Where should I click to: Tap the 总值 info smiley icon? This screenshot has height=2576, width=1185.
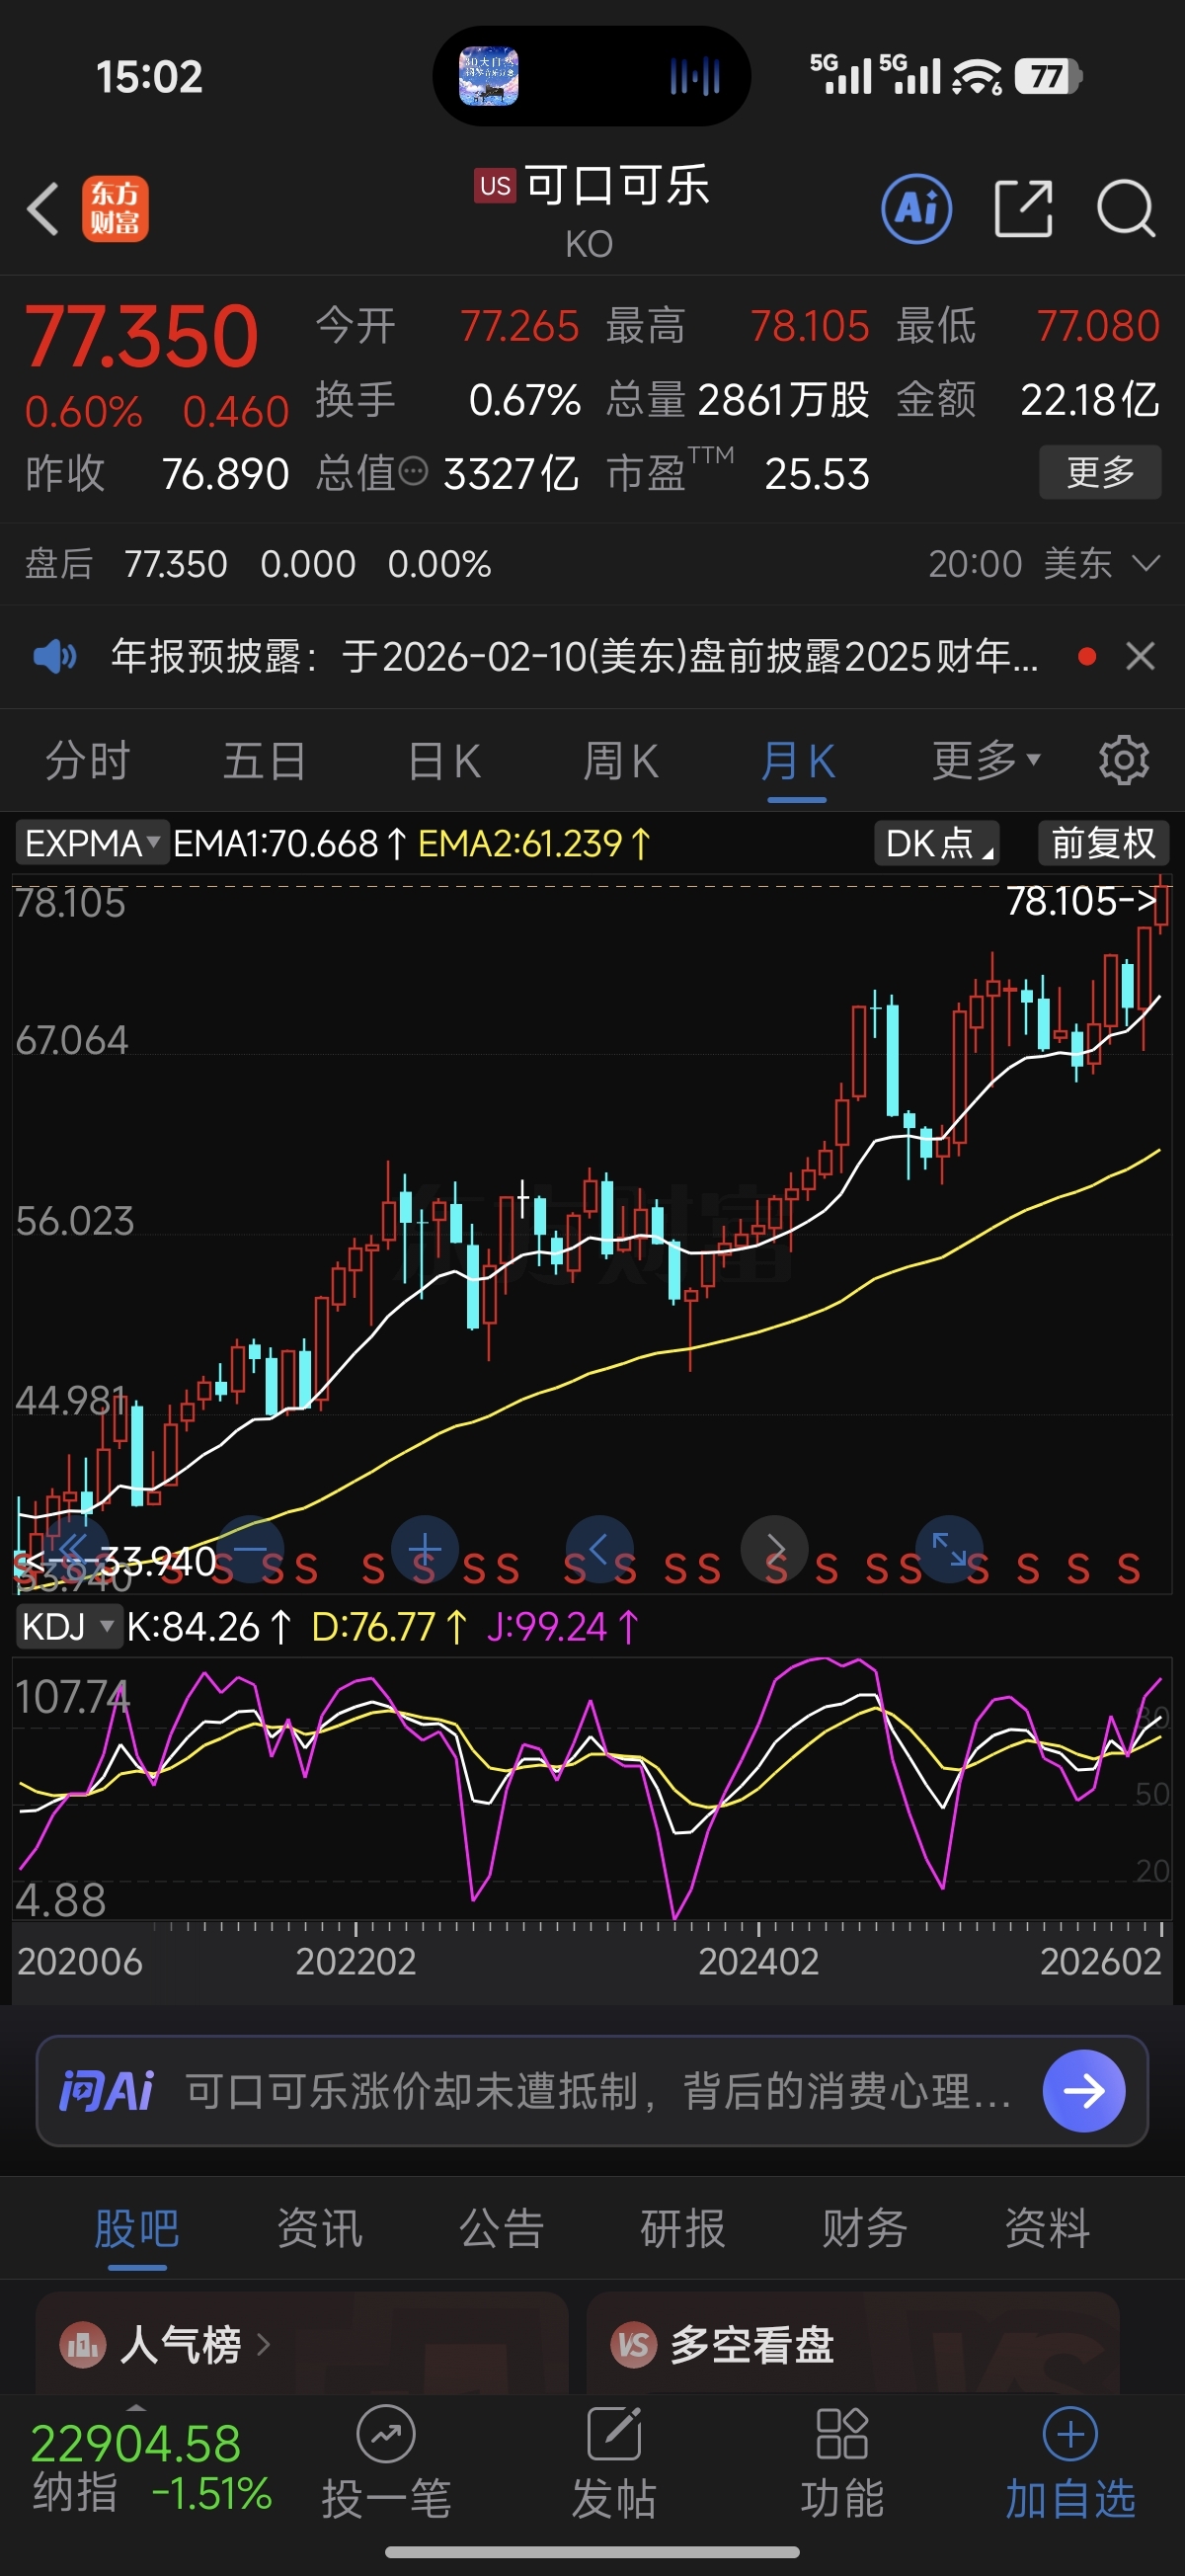tap(413, 470)
